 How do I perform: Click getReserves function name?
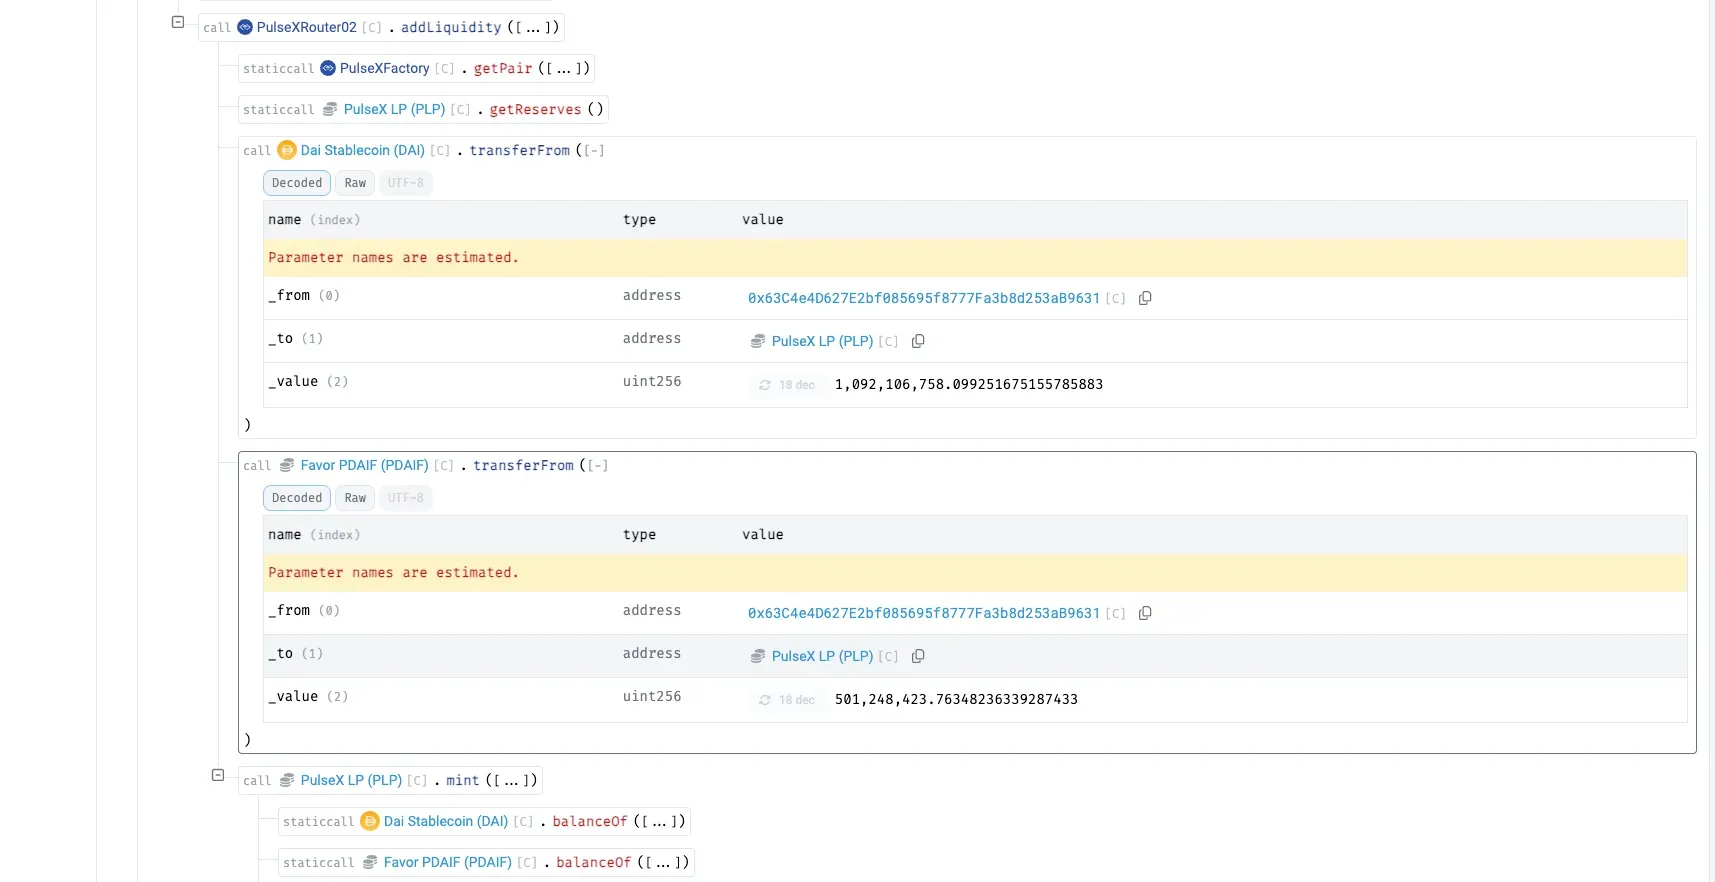coord(535,110)
